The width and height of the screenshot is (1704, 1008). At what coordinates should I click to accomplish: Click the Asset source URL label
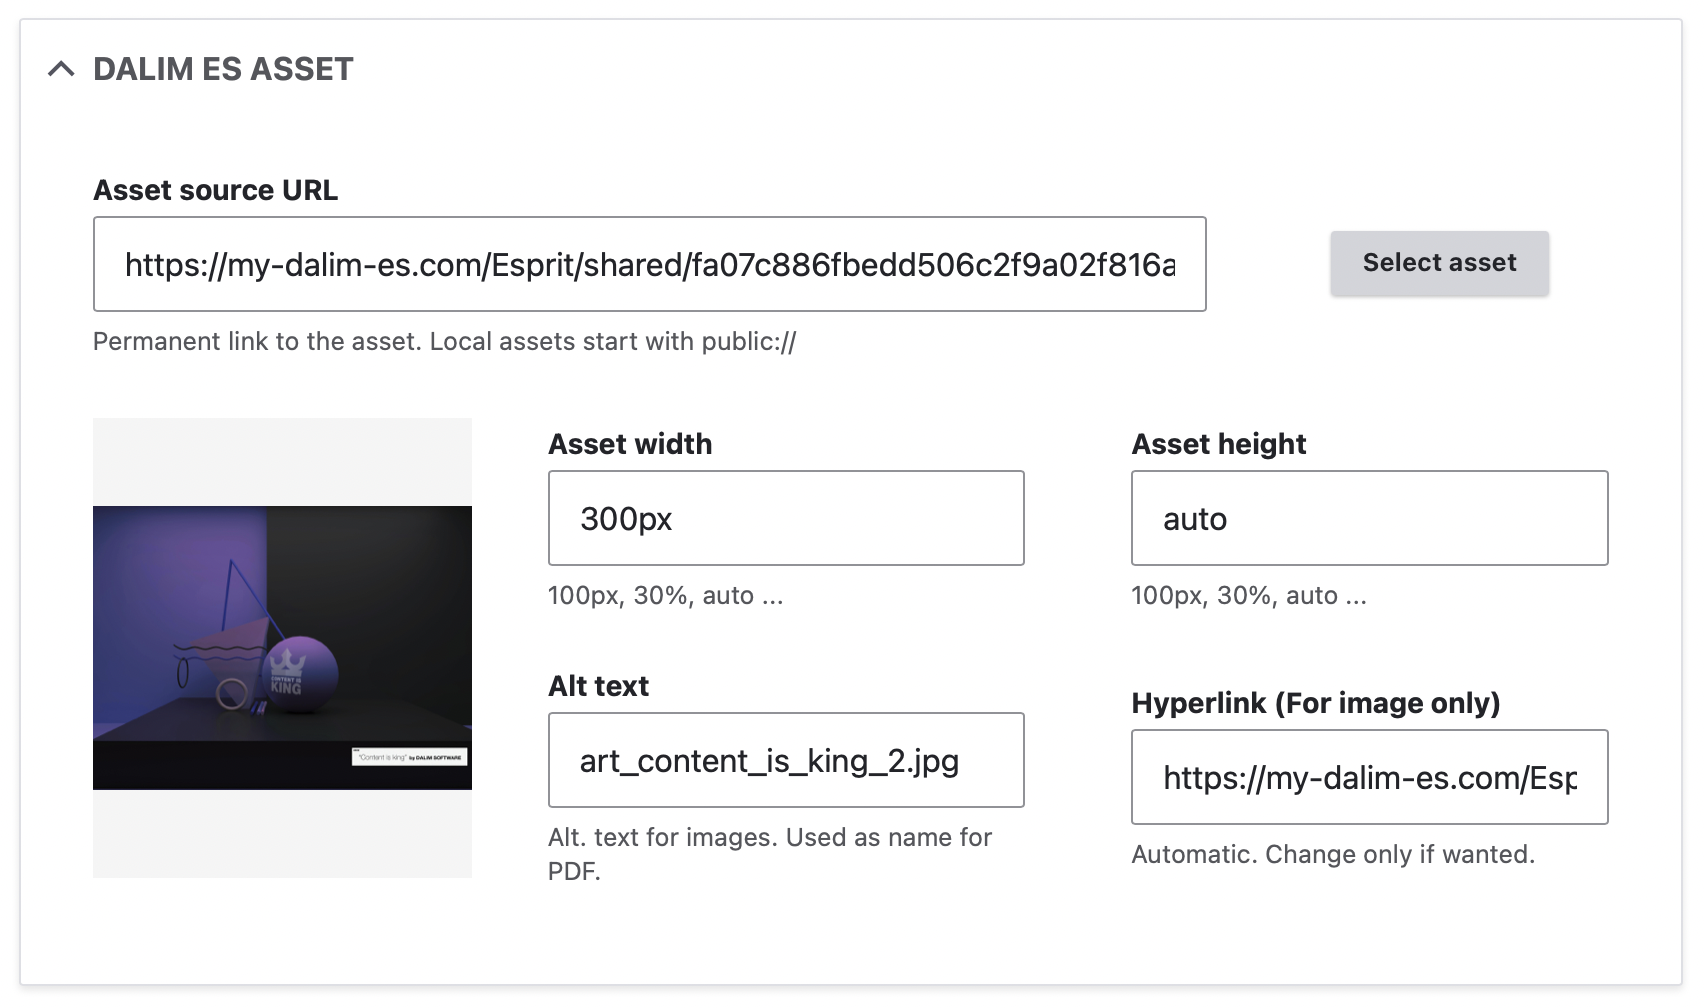click(215, 190)
